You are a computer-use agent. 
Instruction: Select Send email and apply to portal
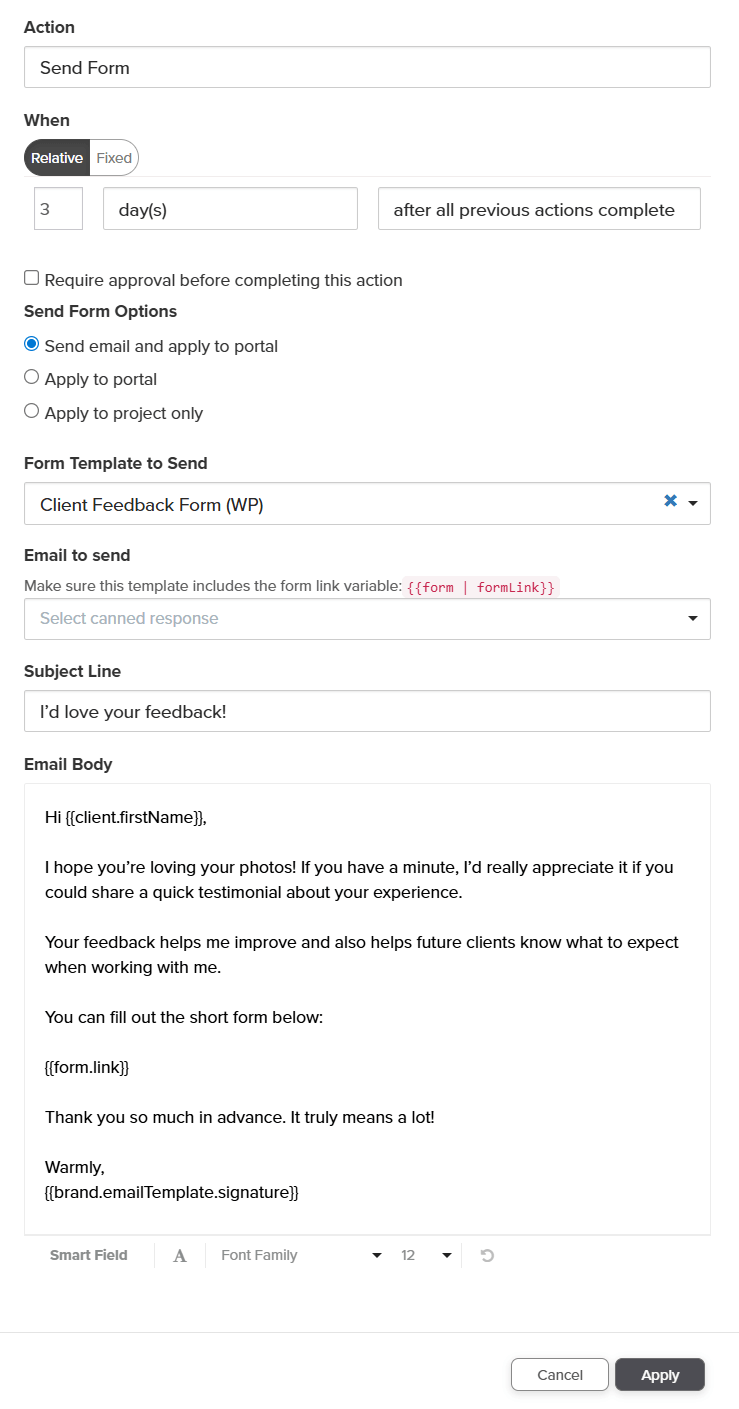(32, 345)
